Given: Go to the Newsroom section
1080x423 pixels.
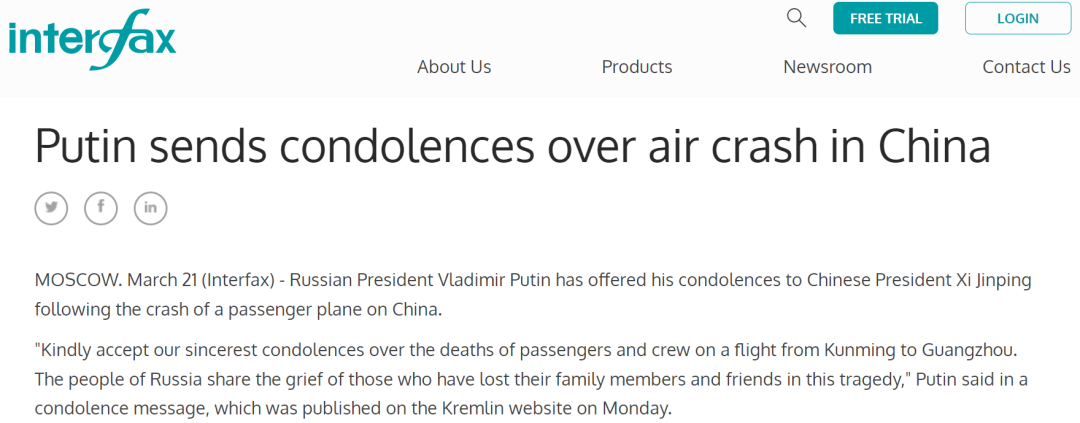Looking at the screenshot, I should (x=827, y=67).
